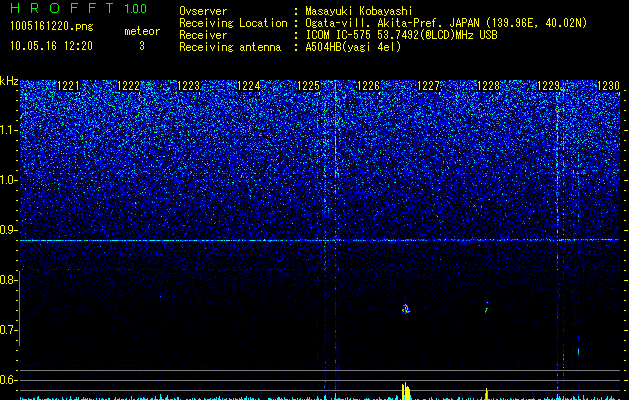Click the Receiving antenna label
629x400 pixels.
click(230, 47)
